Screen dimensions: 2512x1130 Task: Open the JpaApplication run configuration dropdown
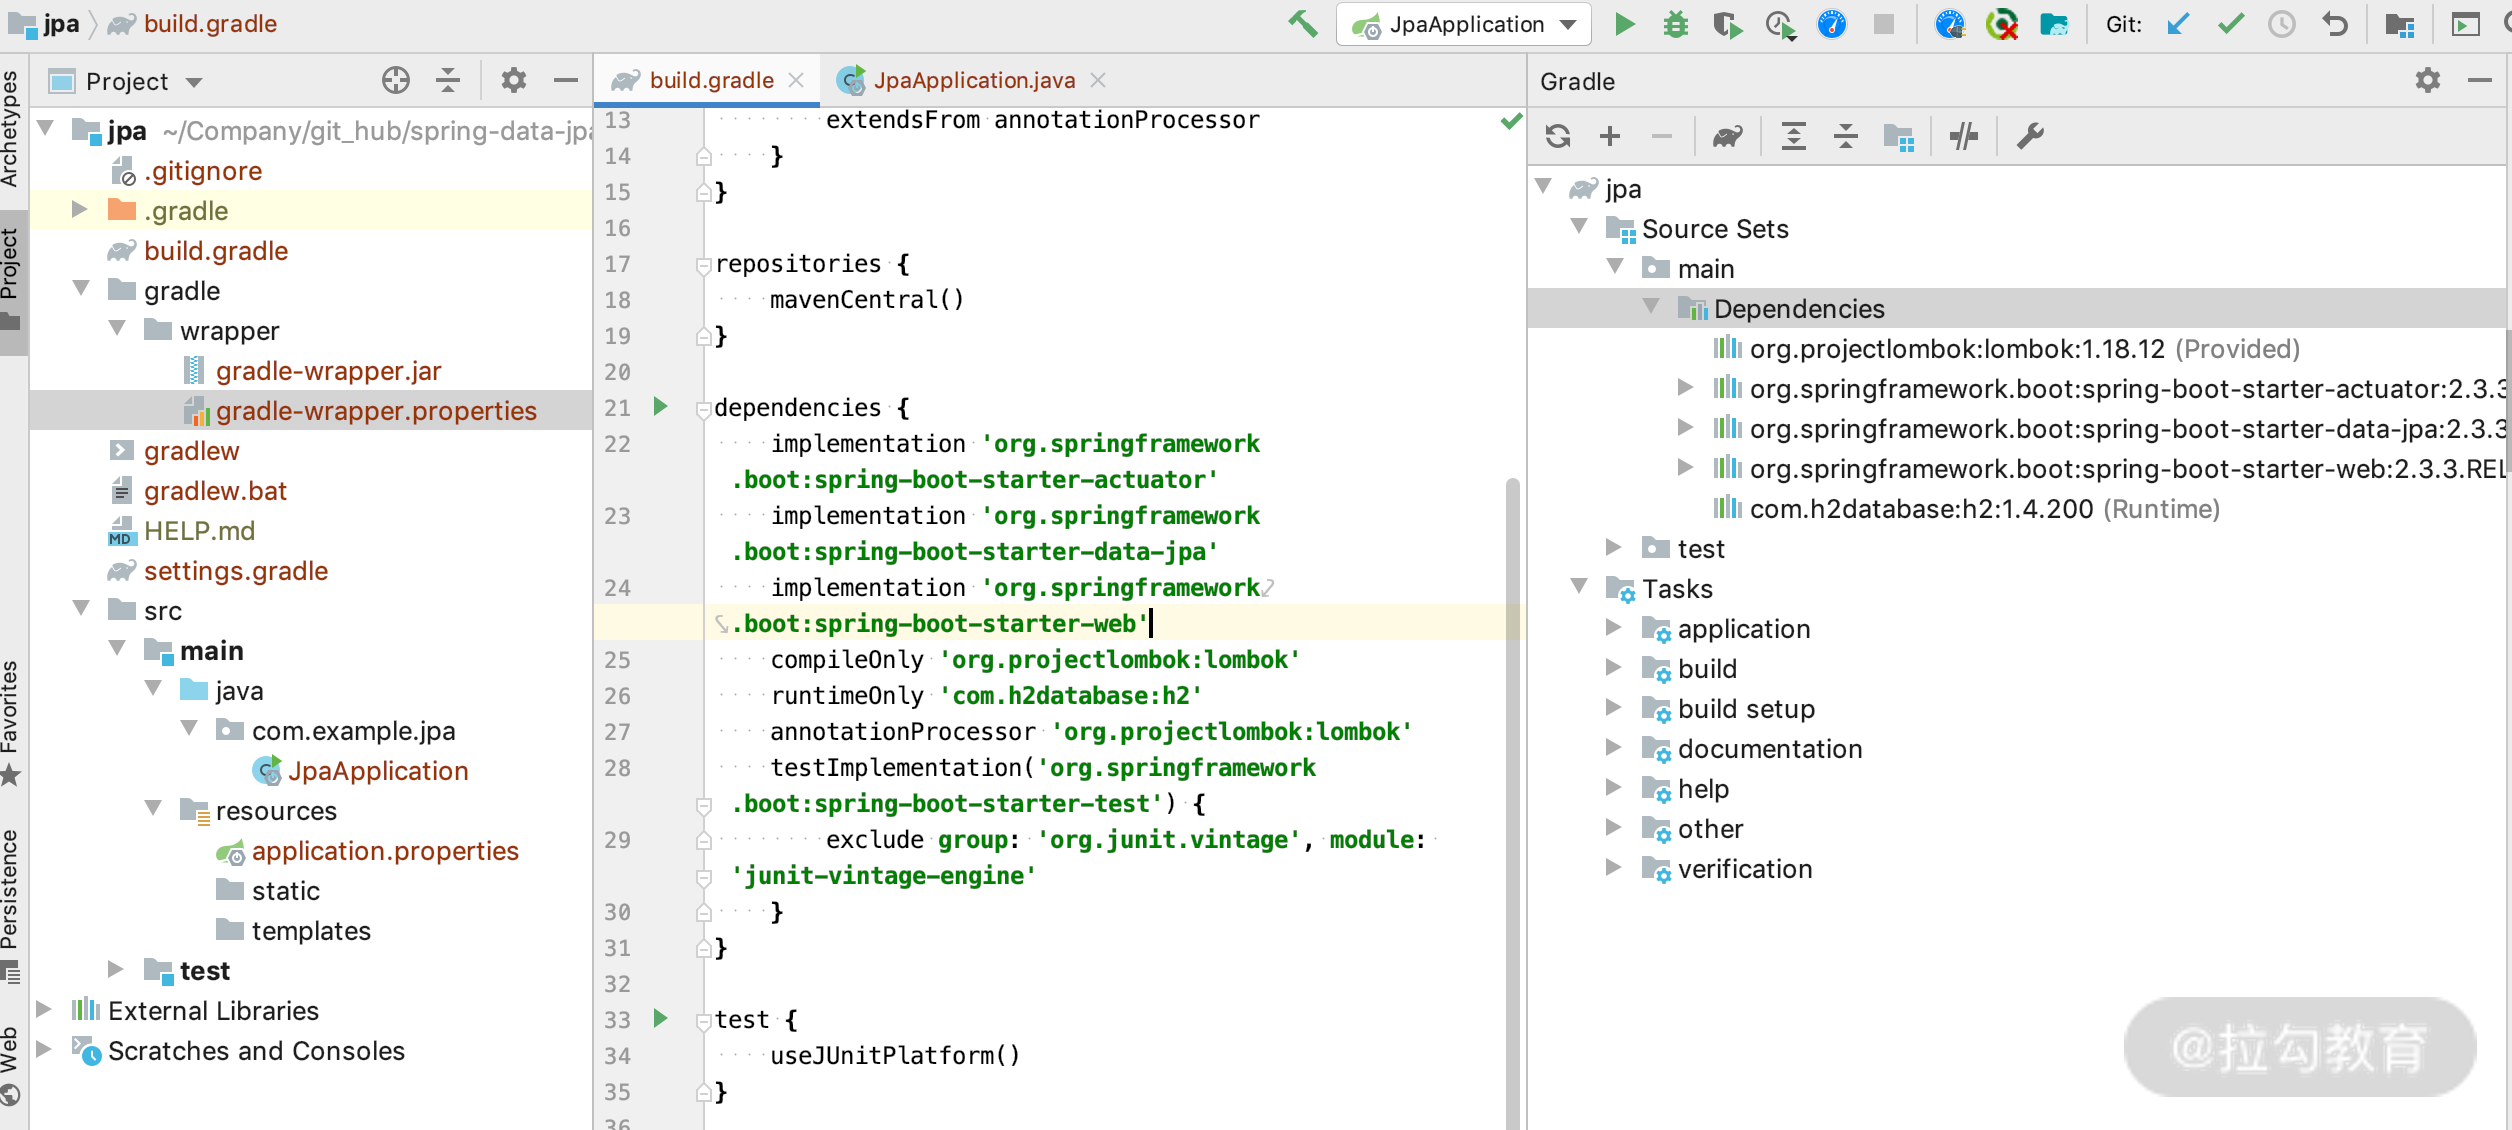pos(1463,24)
